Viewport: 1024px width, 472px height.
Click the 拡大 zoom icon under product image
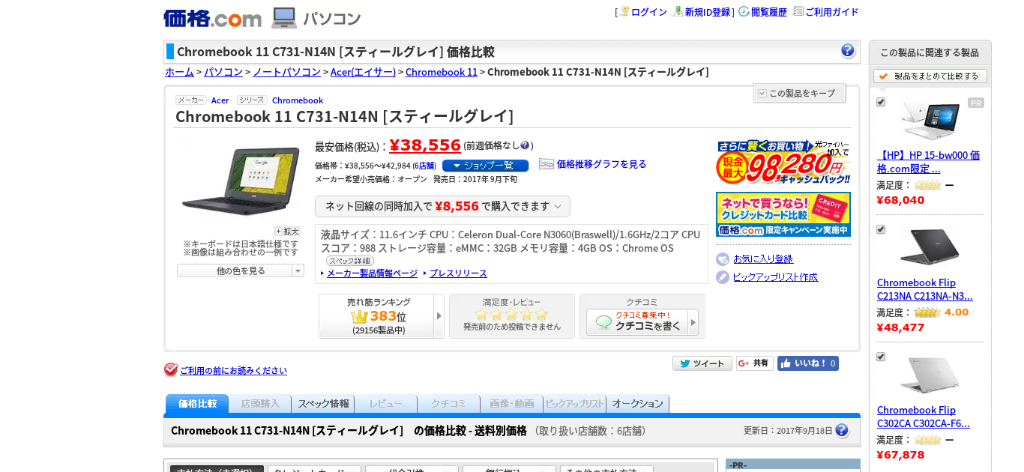(287, 231)
